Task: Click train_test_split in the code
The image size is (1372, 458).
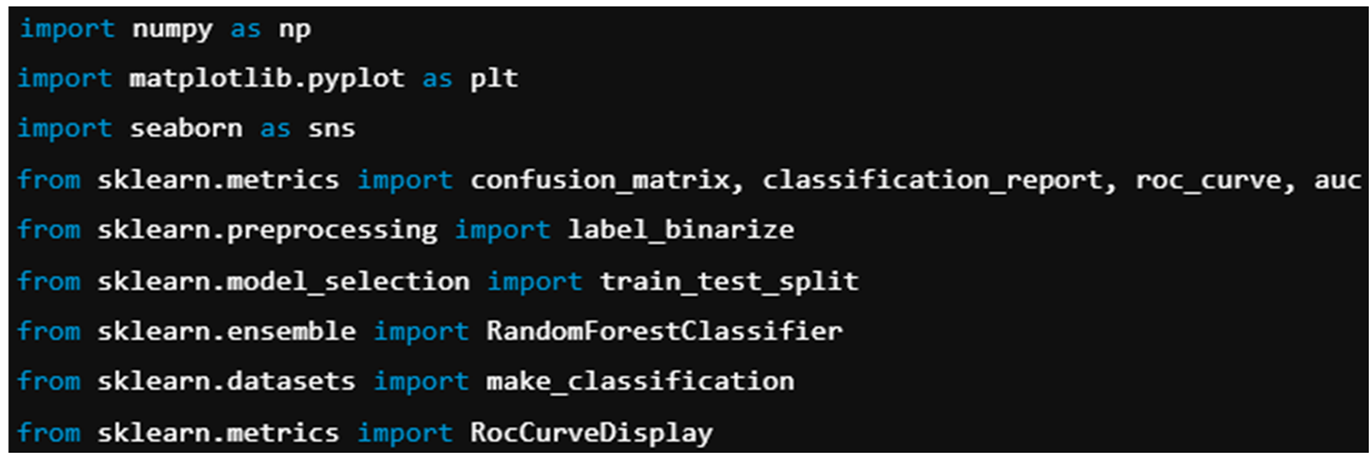Action: pyautogui.click(x=729, y=281)
